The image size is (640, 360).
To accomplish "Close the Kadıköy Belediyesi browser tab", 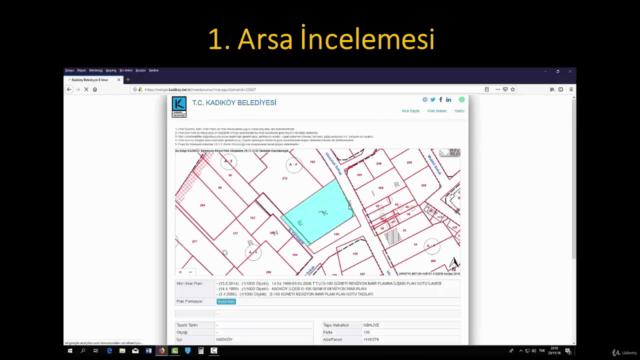I will [x=119, y=80].
